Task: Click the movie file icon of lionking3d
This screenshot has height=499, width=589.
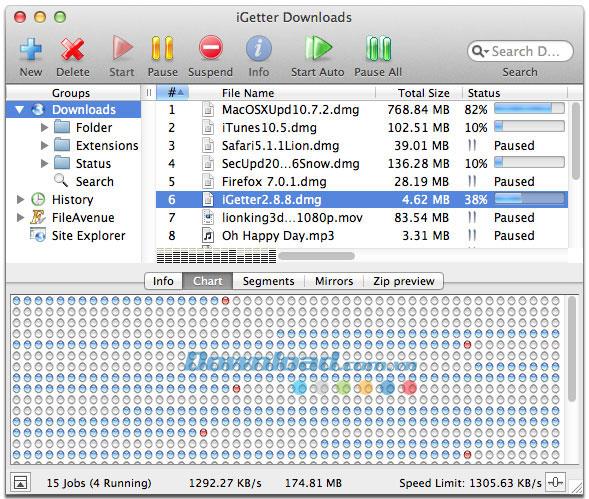Action: pyautogui.click(x=208, y=218)
